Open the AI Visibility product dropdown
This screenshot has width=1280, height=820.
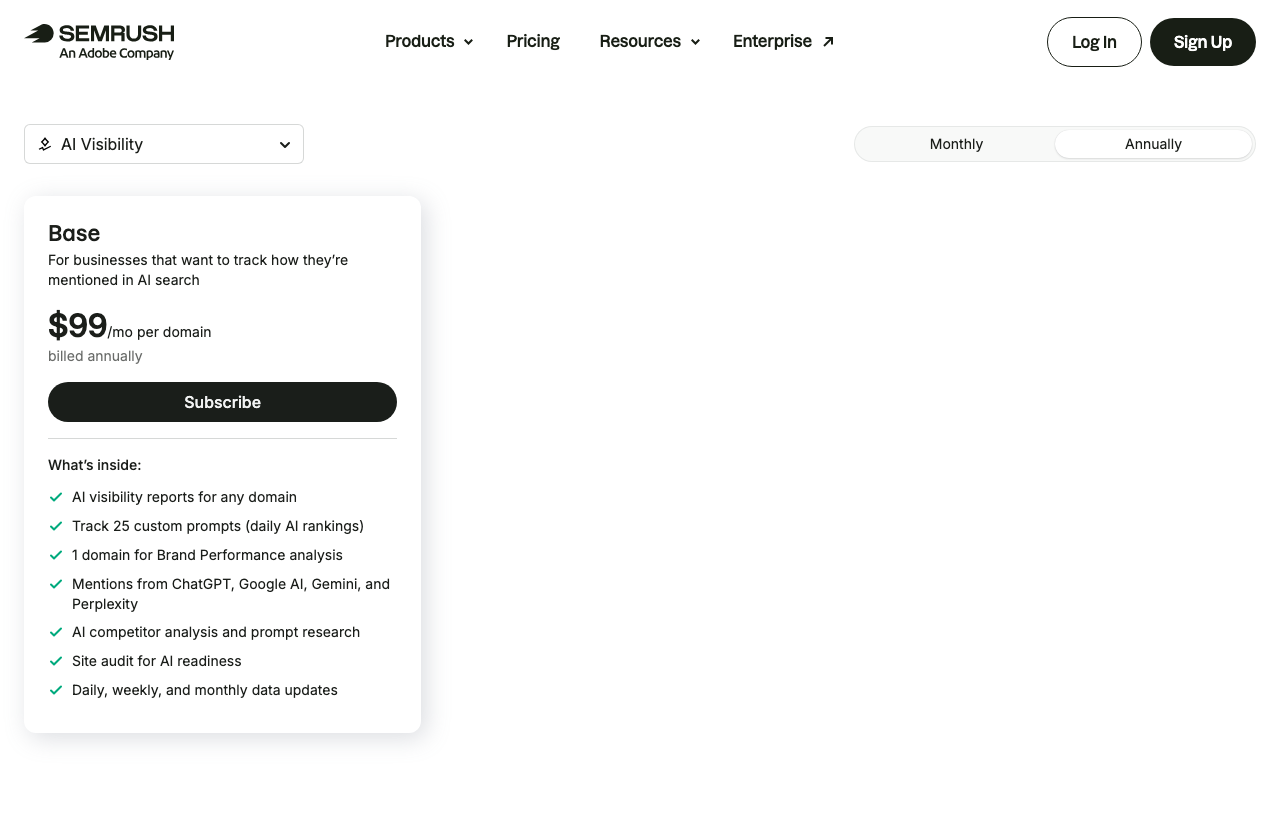tap(164, 144)
